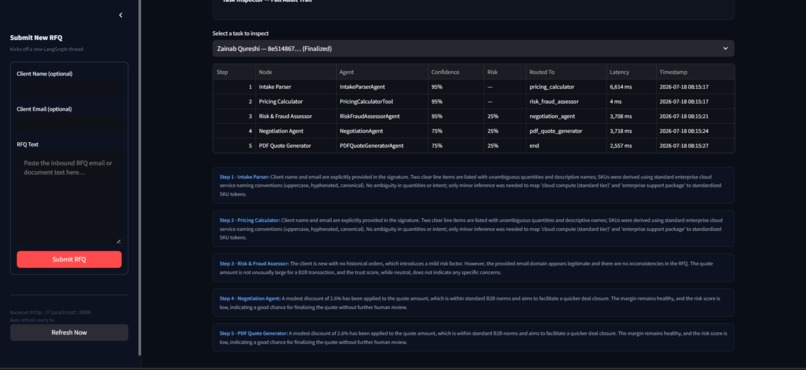Screen dimensions: 806x370
Task: Click the 3,708 ms latency cell
Action: coord(631,117)
